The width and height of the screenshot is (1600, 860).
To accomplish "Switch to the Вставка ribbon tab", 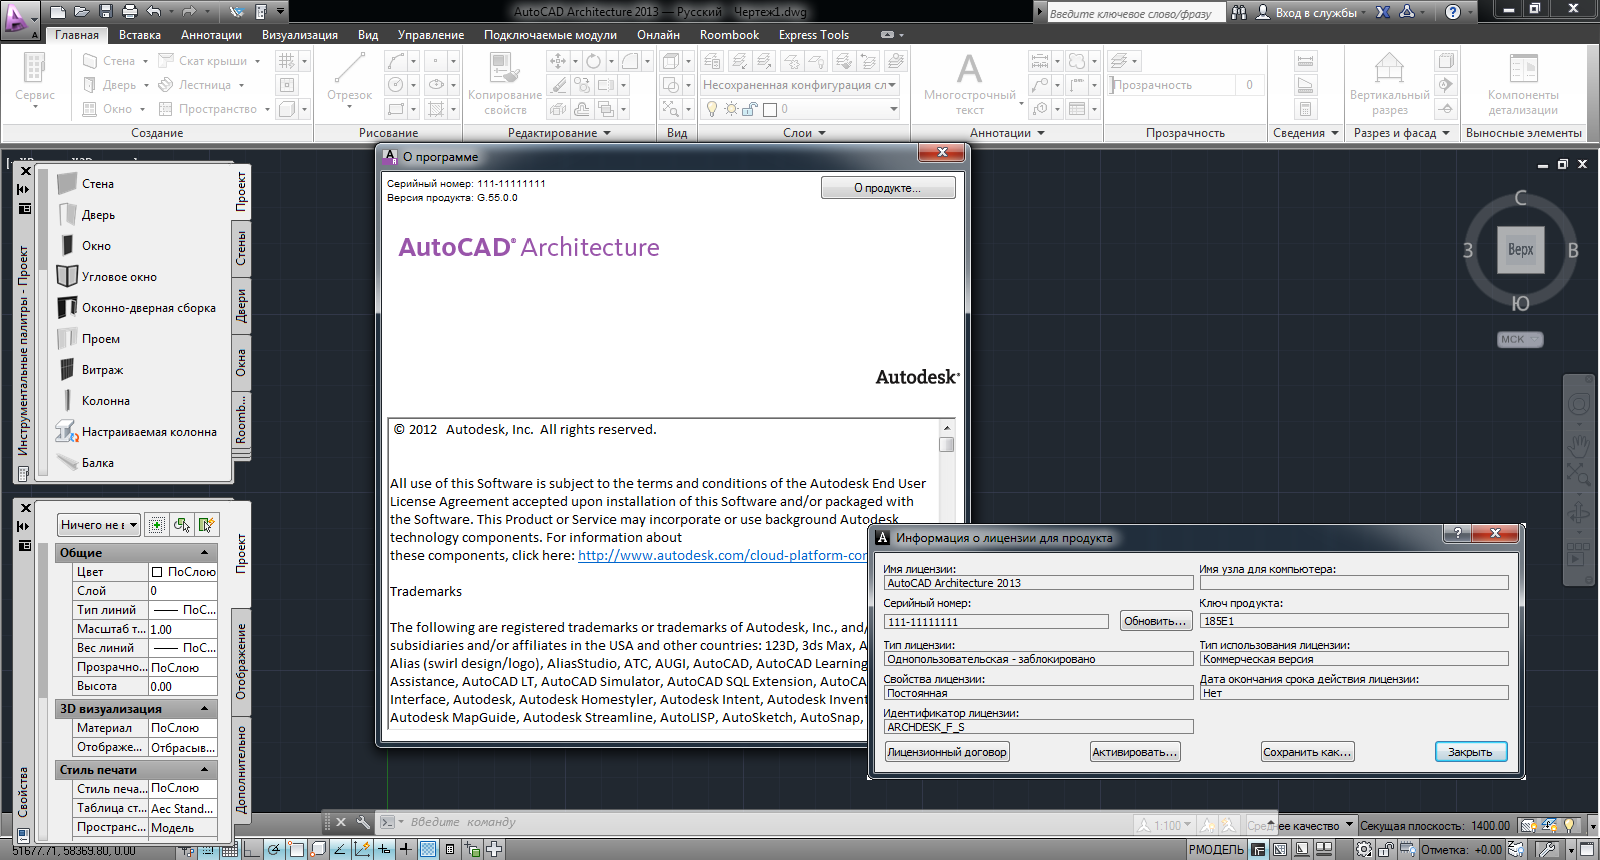I will pos(140,35).
